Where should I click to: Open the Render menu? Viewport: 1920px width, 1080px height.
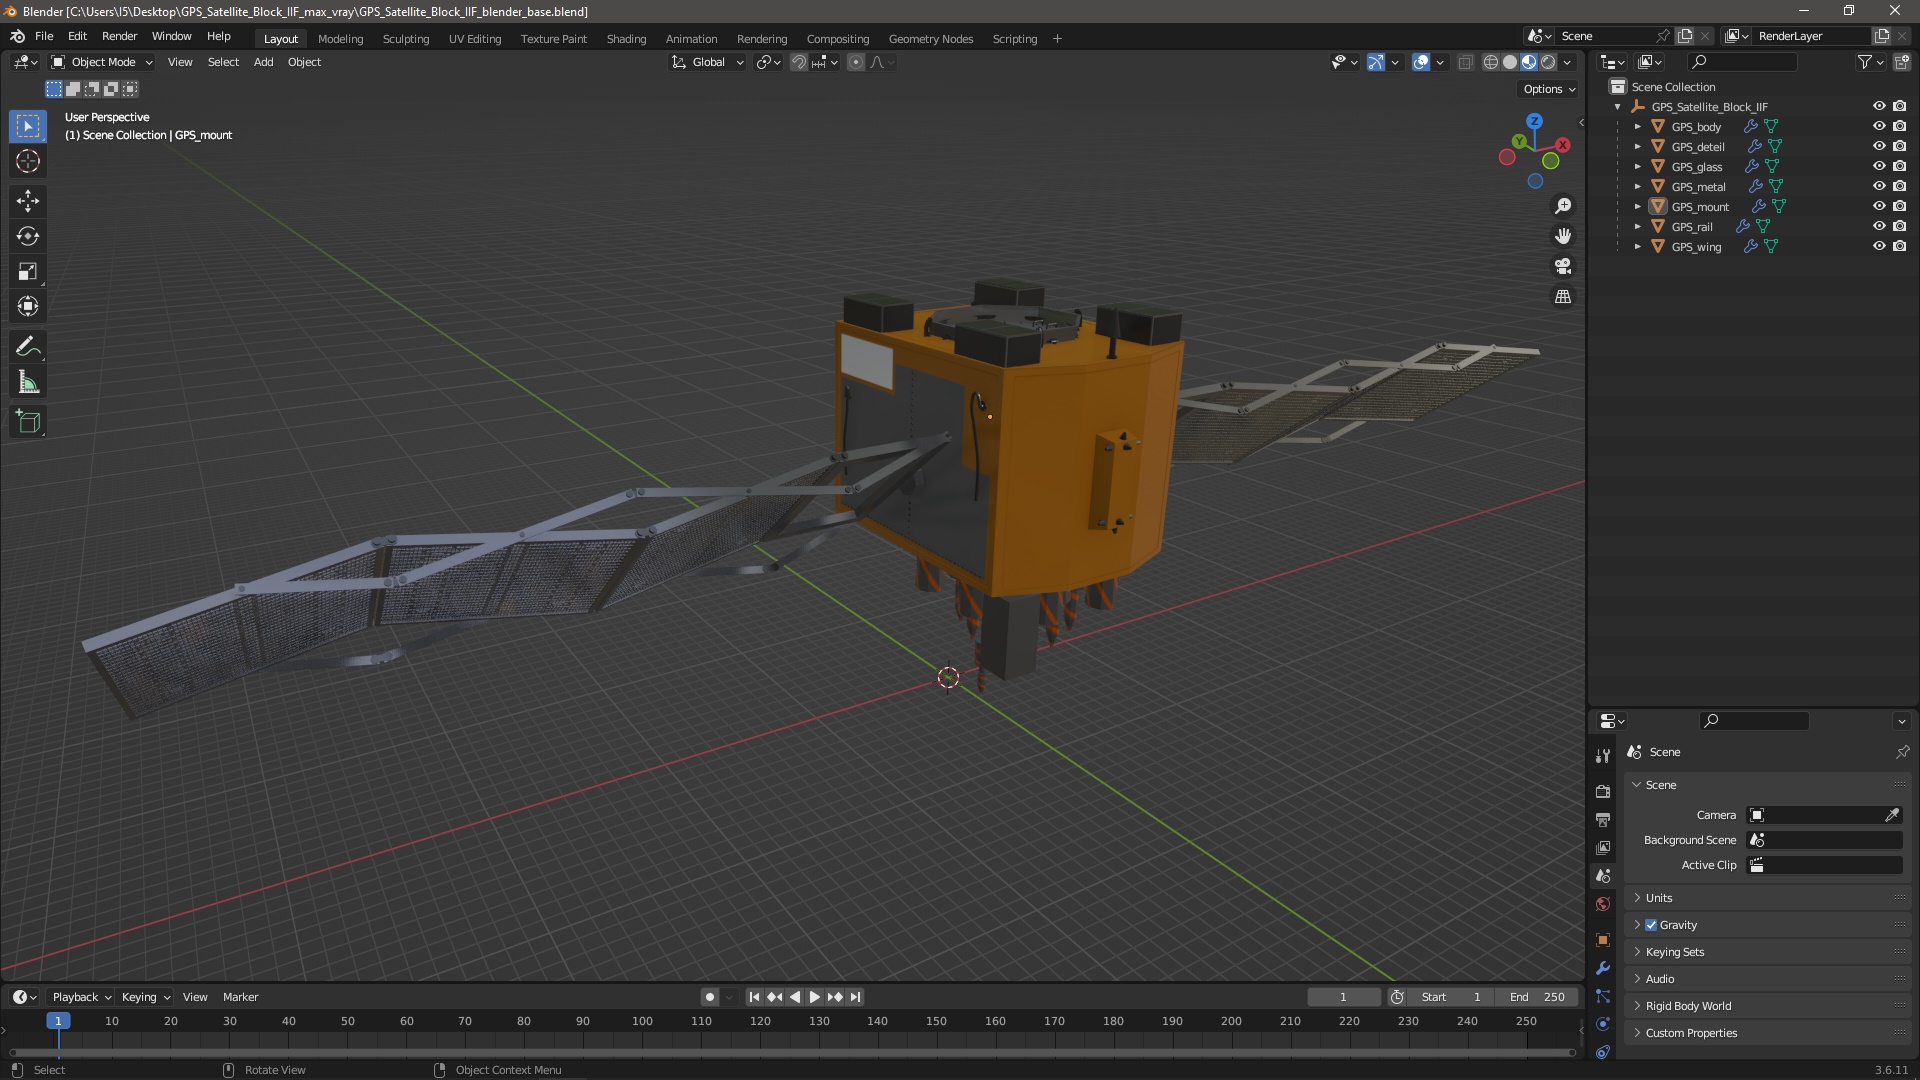click(x=119, y=36)
